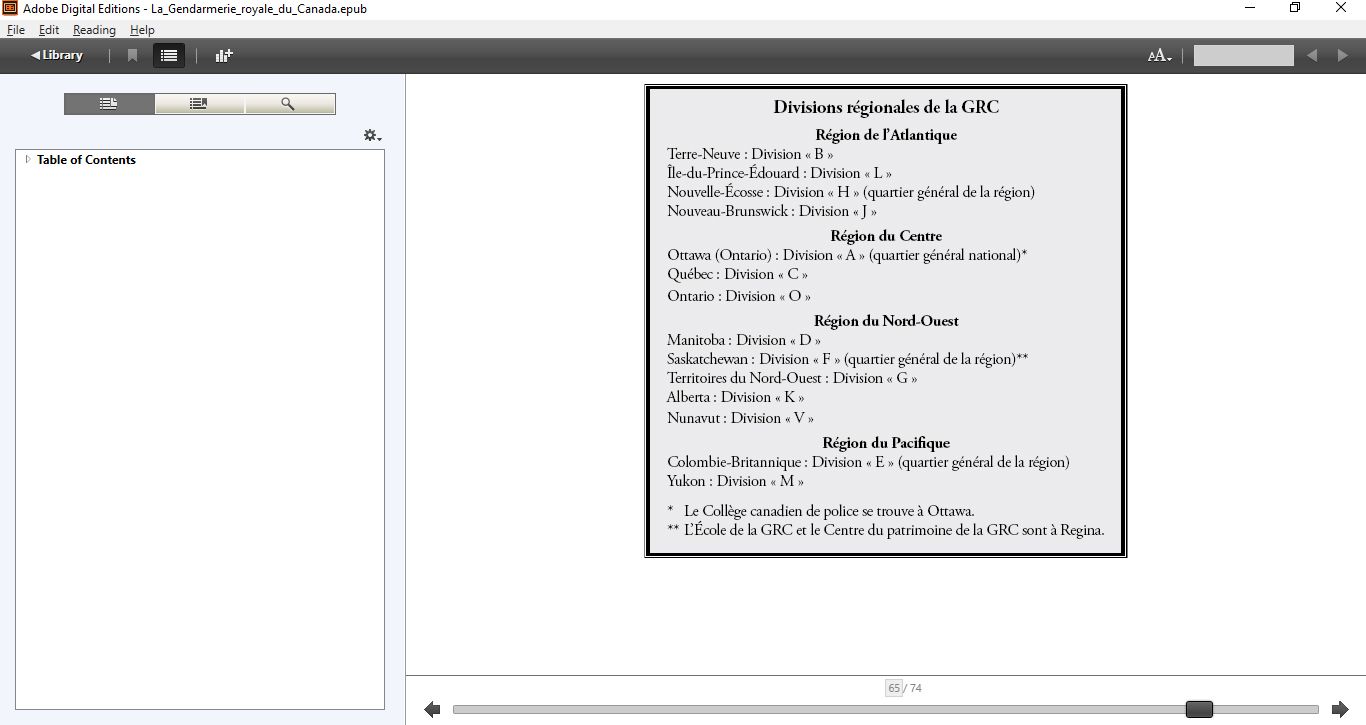Click the 'Région du Nord-Ouest' heading
The height and width of the screenshot is (725, 1366).
click(x=886, y=321)
